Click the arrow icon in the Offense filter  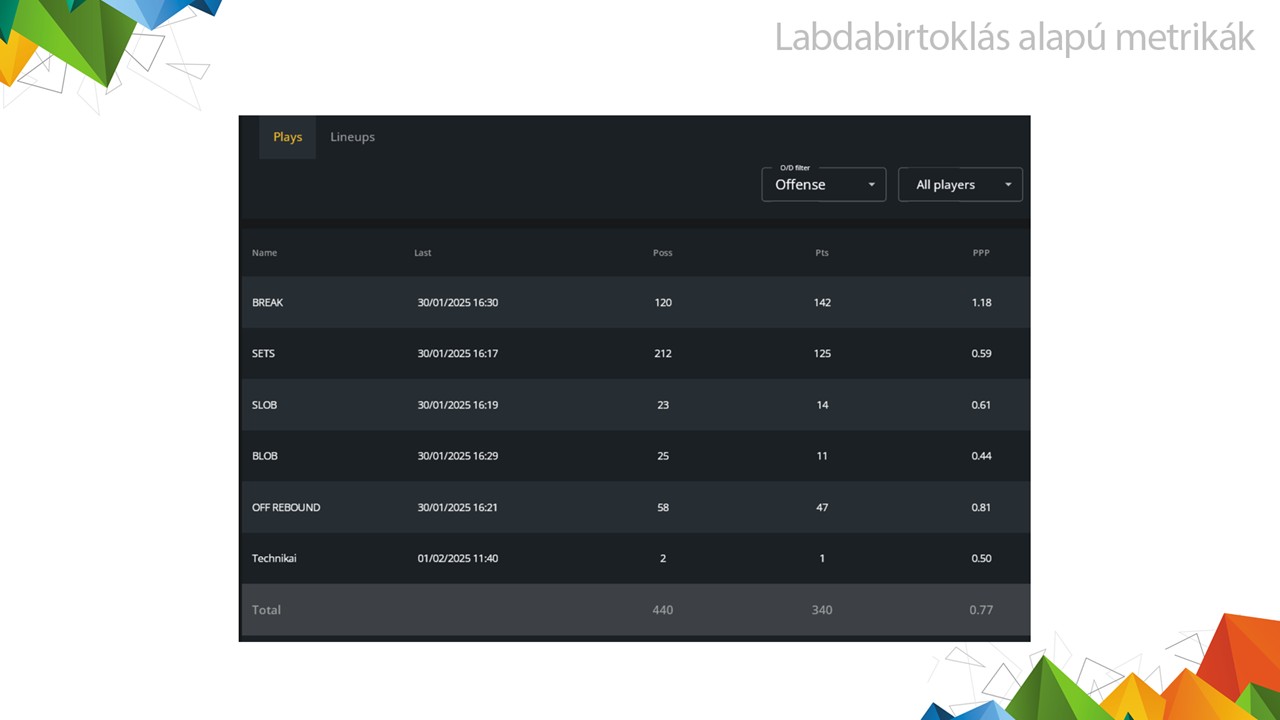tap(871, 185)
